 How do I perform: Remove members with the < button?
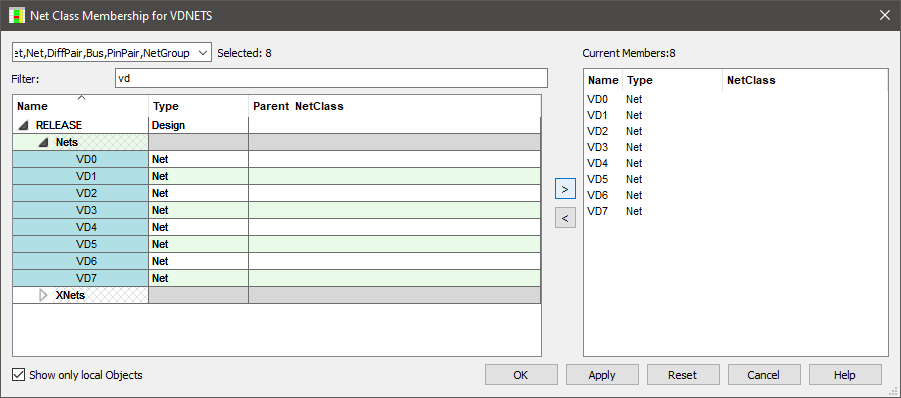click(565, 218)
